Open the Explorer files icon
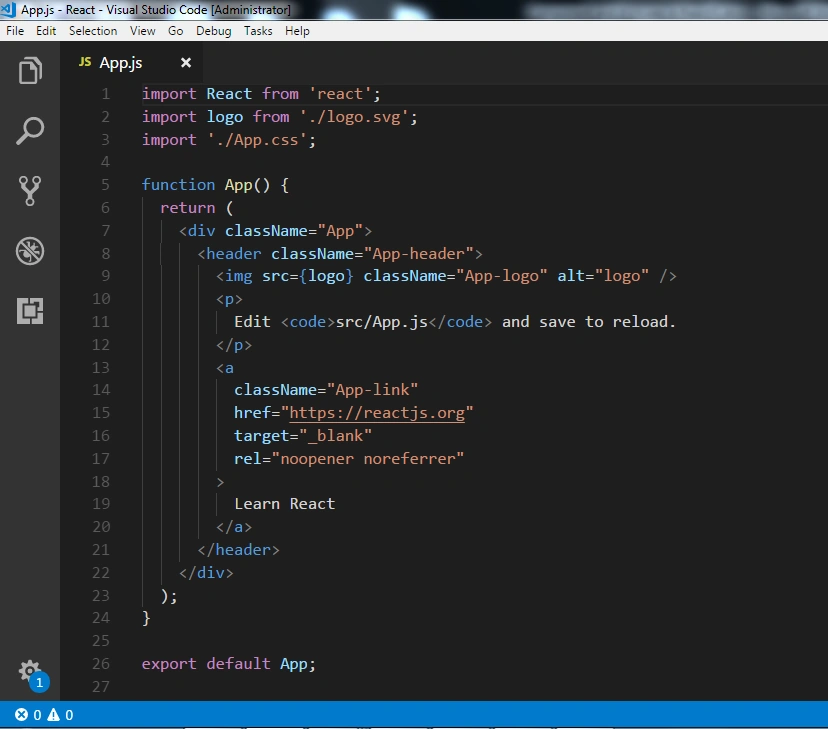Screen dimensions: 828x729 [x=30, y=71]
